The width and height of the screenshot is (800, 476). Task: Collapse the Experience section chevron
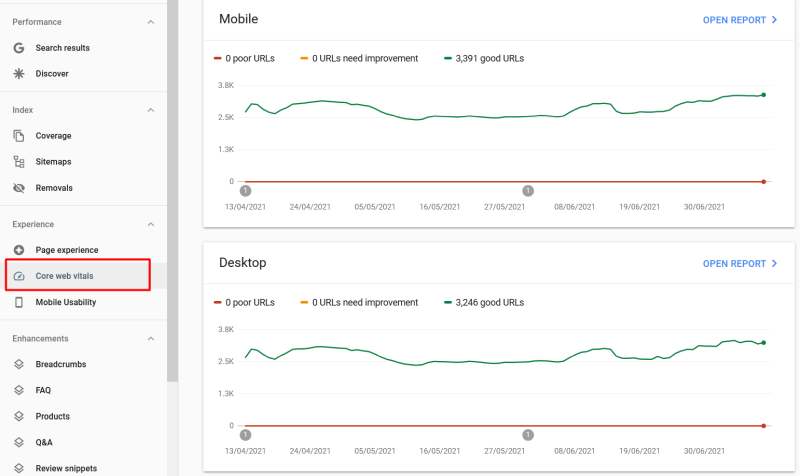151,224
